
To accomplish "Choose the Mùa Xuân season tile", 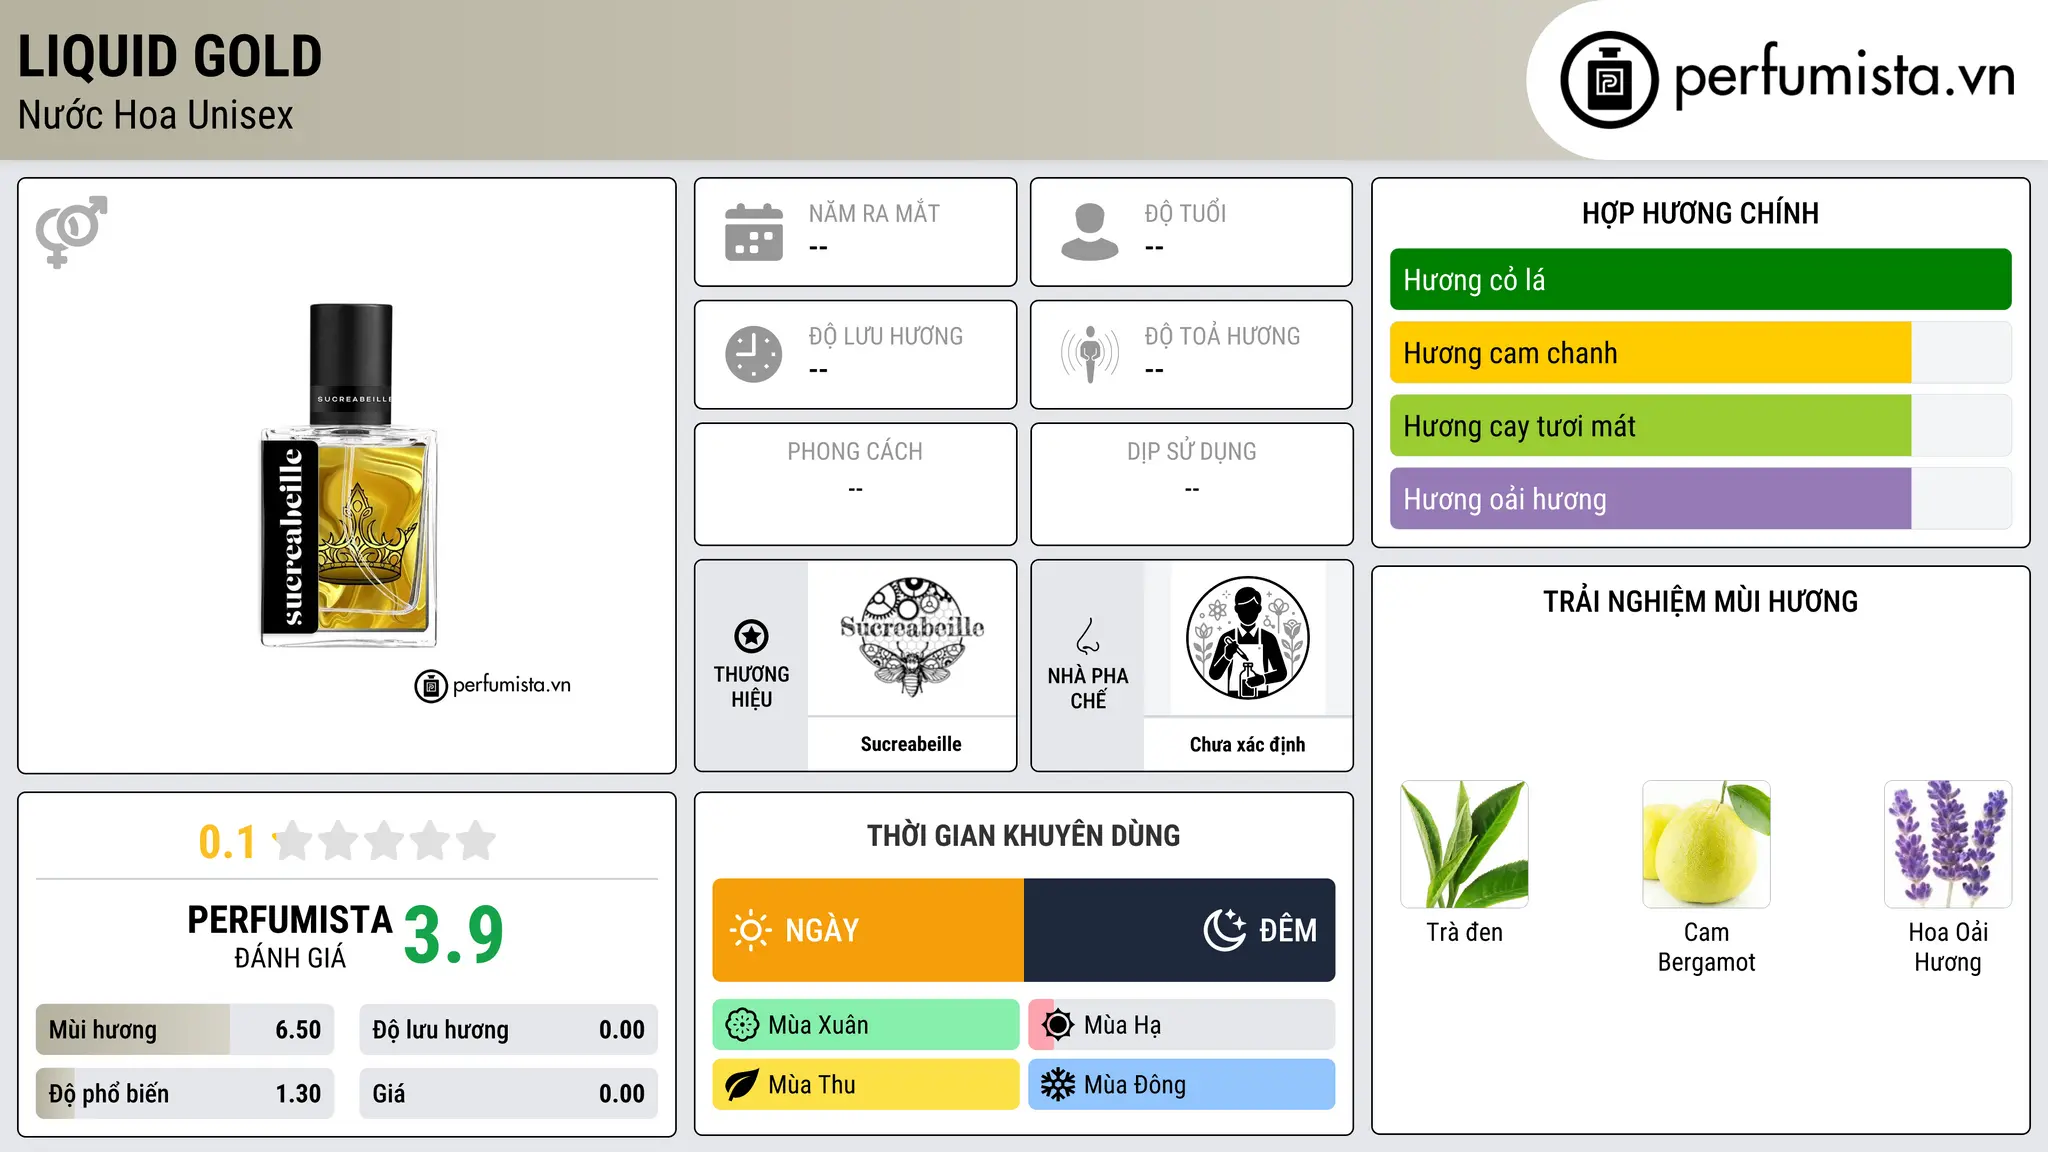I will pos(866,1025).
